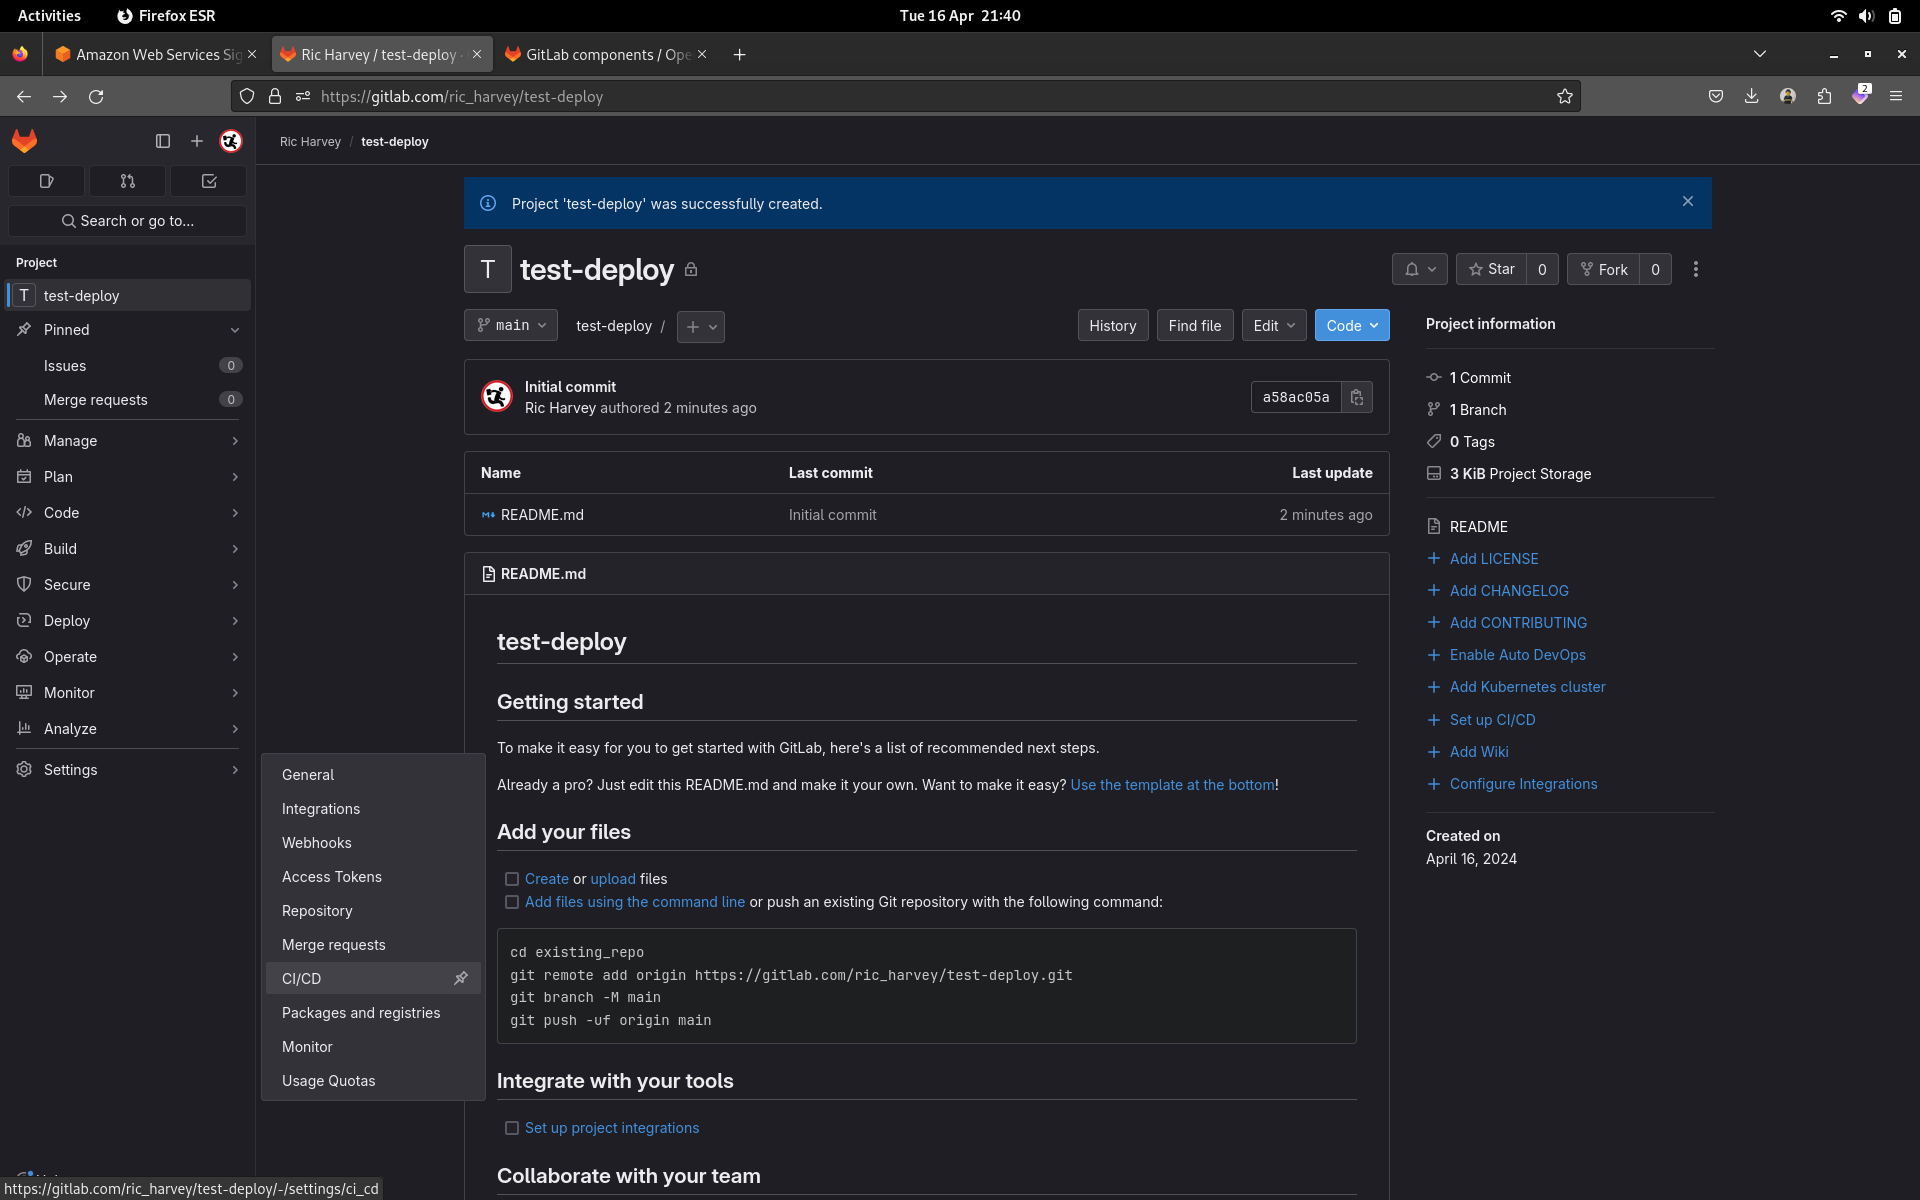This screenshot has width=1920, height=1200.
Task: Click the site lock icon in address bar
Action: click(275, 96)
